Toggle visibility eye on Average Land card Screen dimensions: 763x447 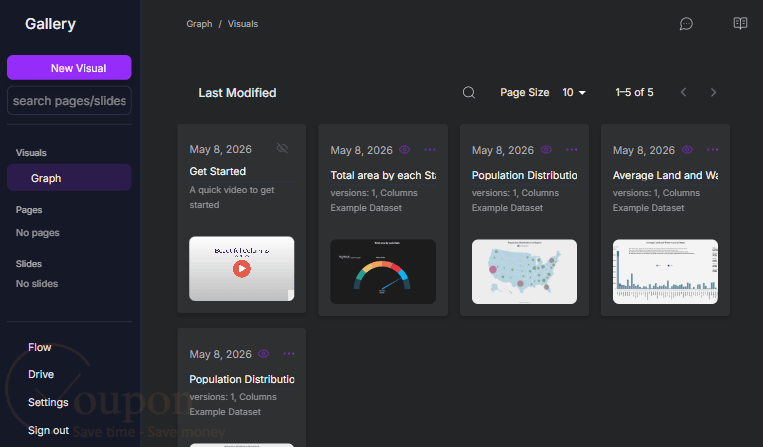click(x=687, y=150)
